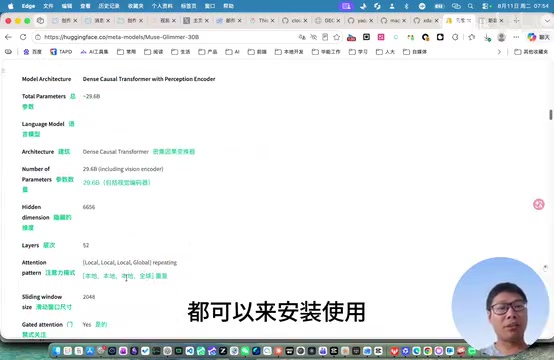Add this page to favorites with the star
The width and height of the screenshot is (554, 360).
click(x=337, y=37)
